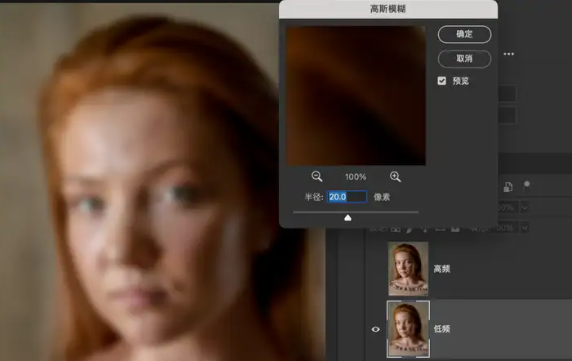This screenshot has height=361, width=572.
Task: Click the lock all icon in Layers panel
Action: click(x=455, y=229)
